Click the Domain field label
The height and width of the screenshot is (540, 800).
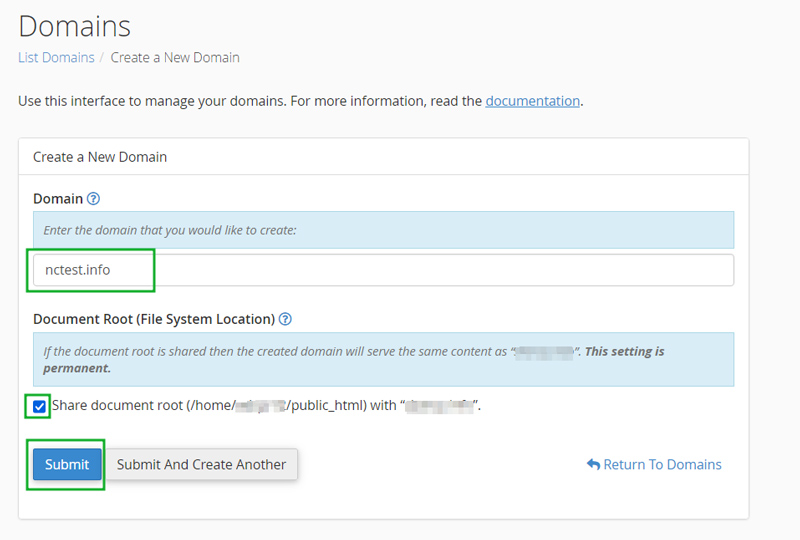58,199
